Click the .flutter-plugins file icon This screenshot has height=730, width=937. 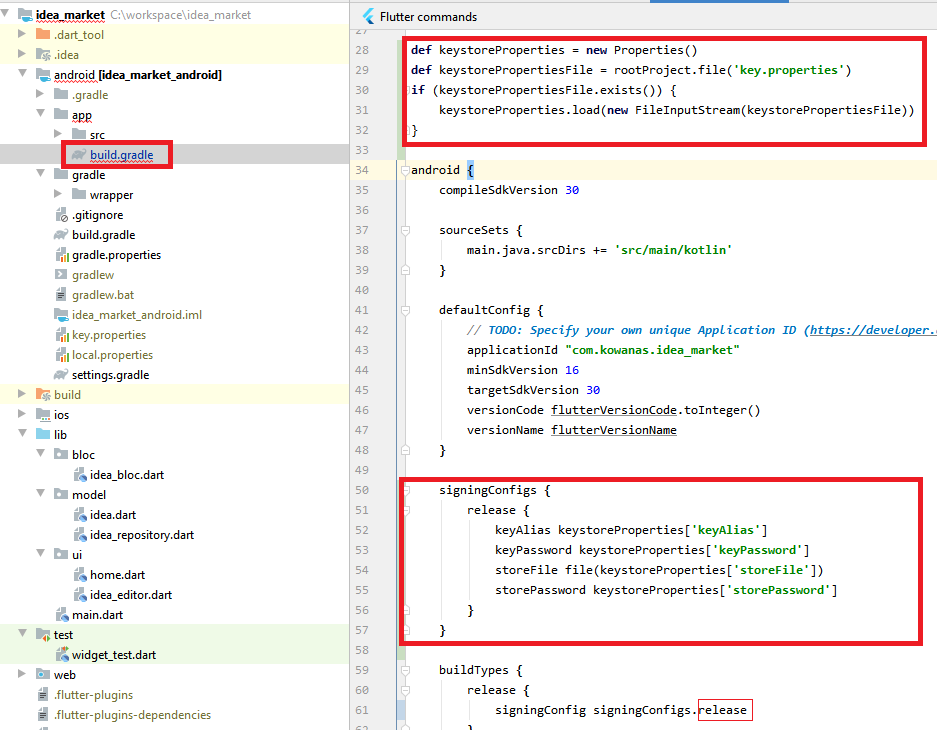[43, 695]
